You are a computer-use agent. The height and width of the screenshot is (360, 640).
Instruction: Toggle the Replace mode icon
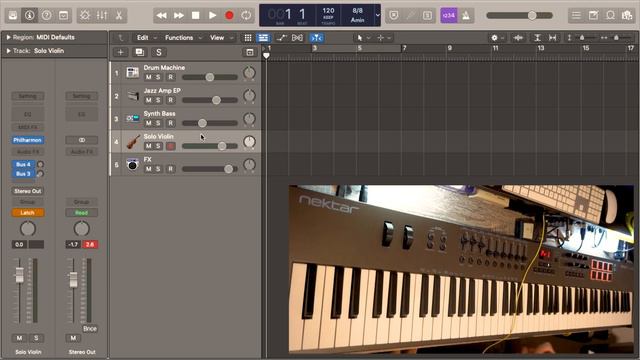click(x=393, y=16)
